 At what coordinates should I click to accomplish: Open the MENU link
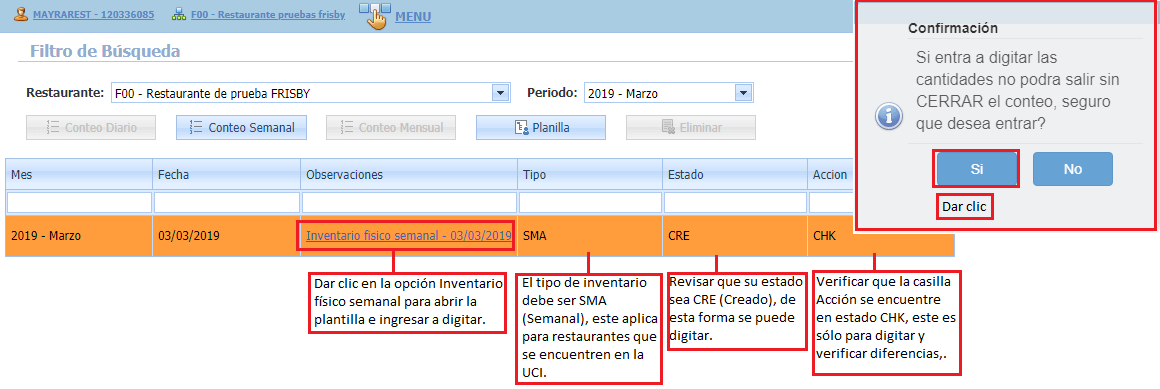click(413, 16)
